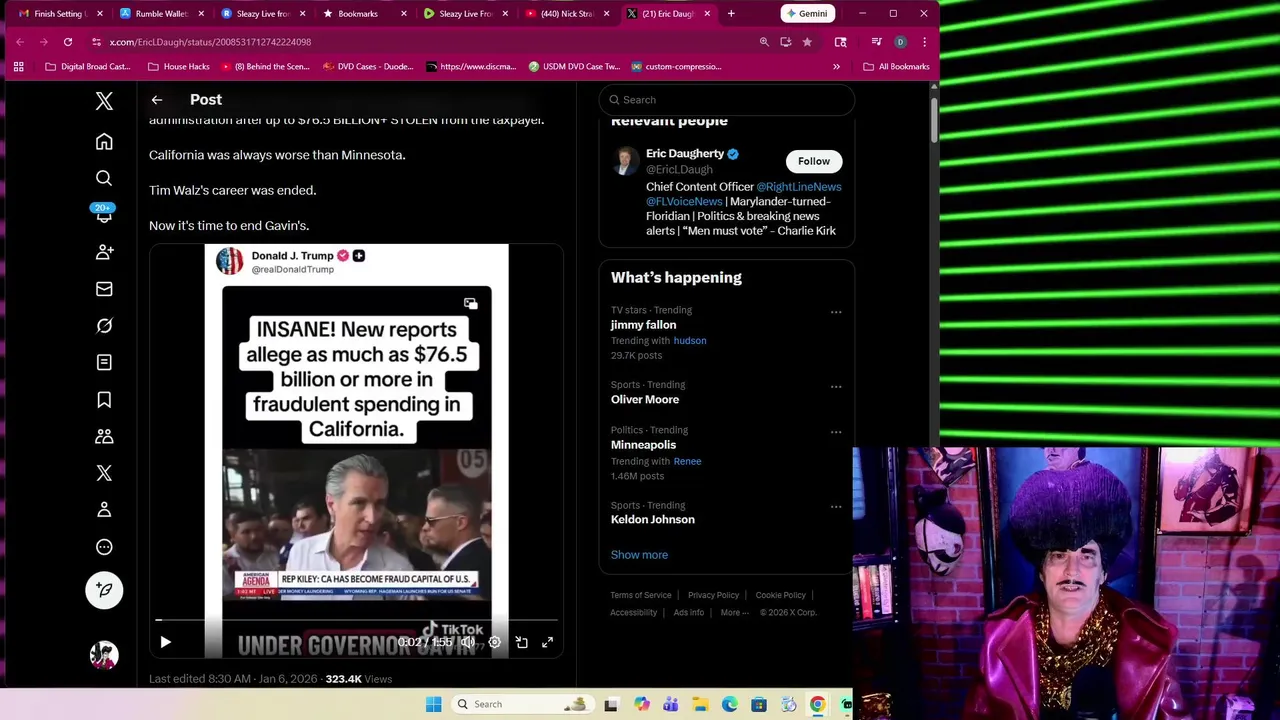Image resolution: width=1280 pixels, height=720 pixels.
Task: Compose a new post with feather button
Action: pos(104,590)
